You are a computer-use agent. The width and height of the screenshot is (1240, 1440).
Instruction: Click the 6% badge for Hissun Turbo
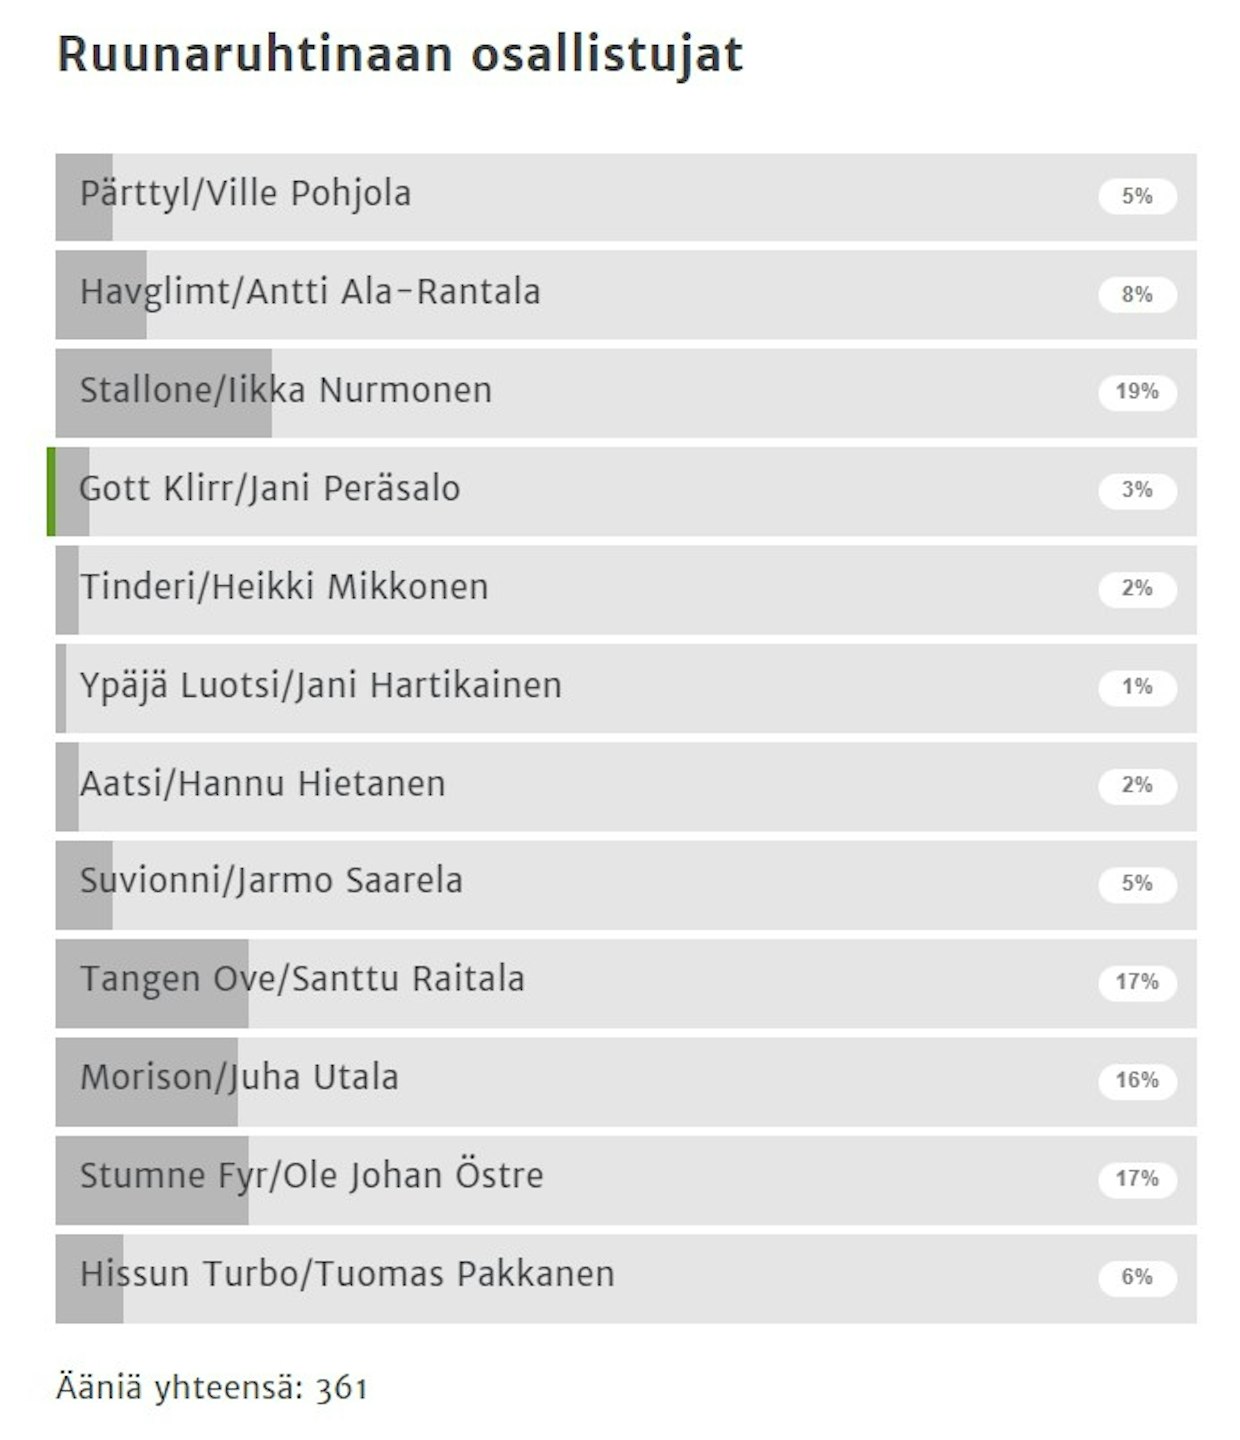coord(1137,1277)
